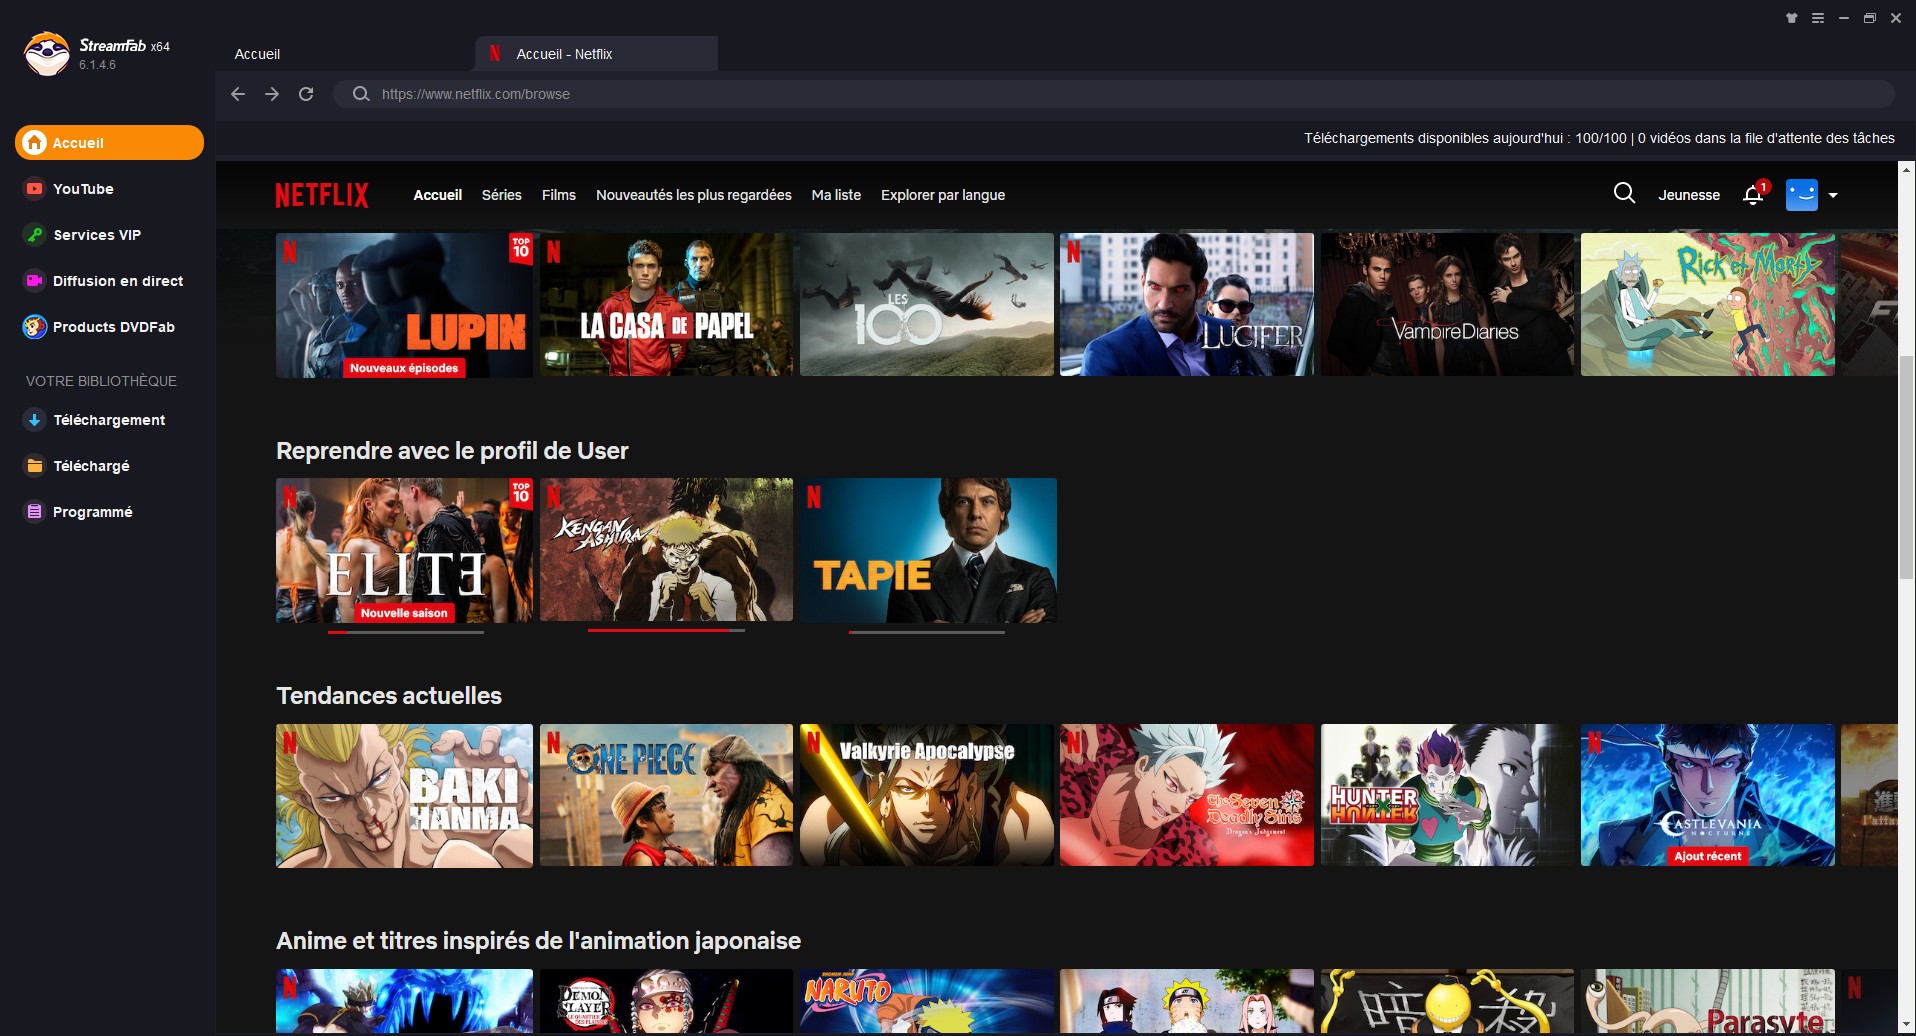Select Séries in Netflix navigation
This screenshot has width=1916, height=1036.
click(502, 195)
